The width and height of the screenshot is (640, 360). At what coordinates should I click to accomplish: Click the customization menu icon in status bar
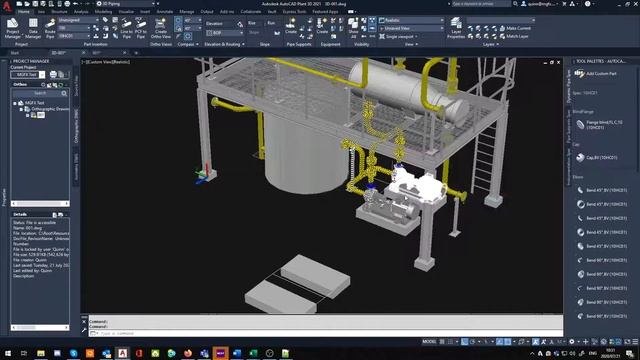point(635,342)
